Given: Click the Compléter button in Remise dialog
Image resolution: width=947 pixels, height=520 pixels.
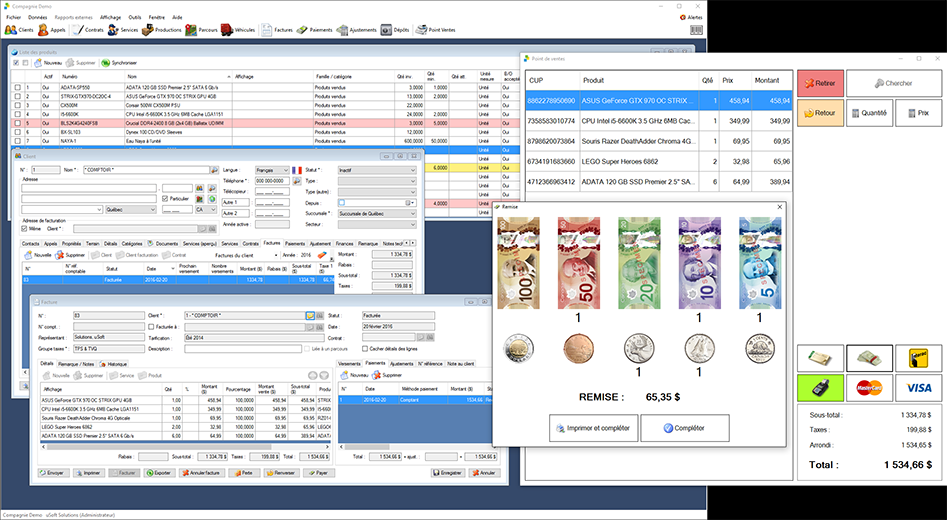Looking at the screenshot, I should point(685,428).
